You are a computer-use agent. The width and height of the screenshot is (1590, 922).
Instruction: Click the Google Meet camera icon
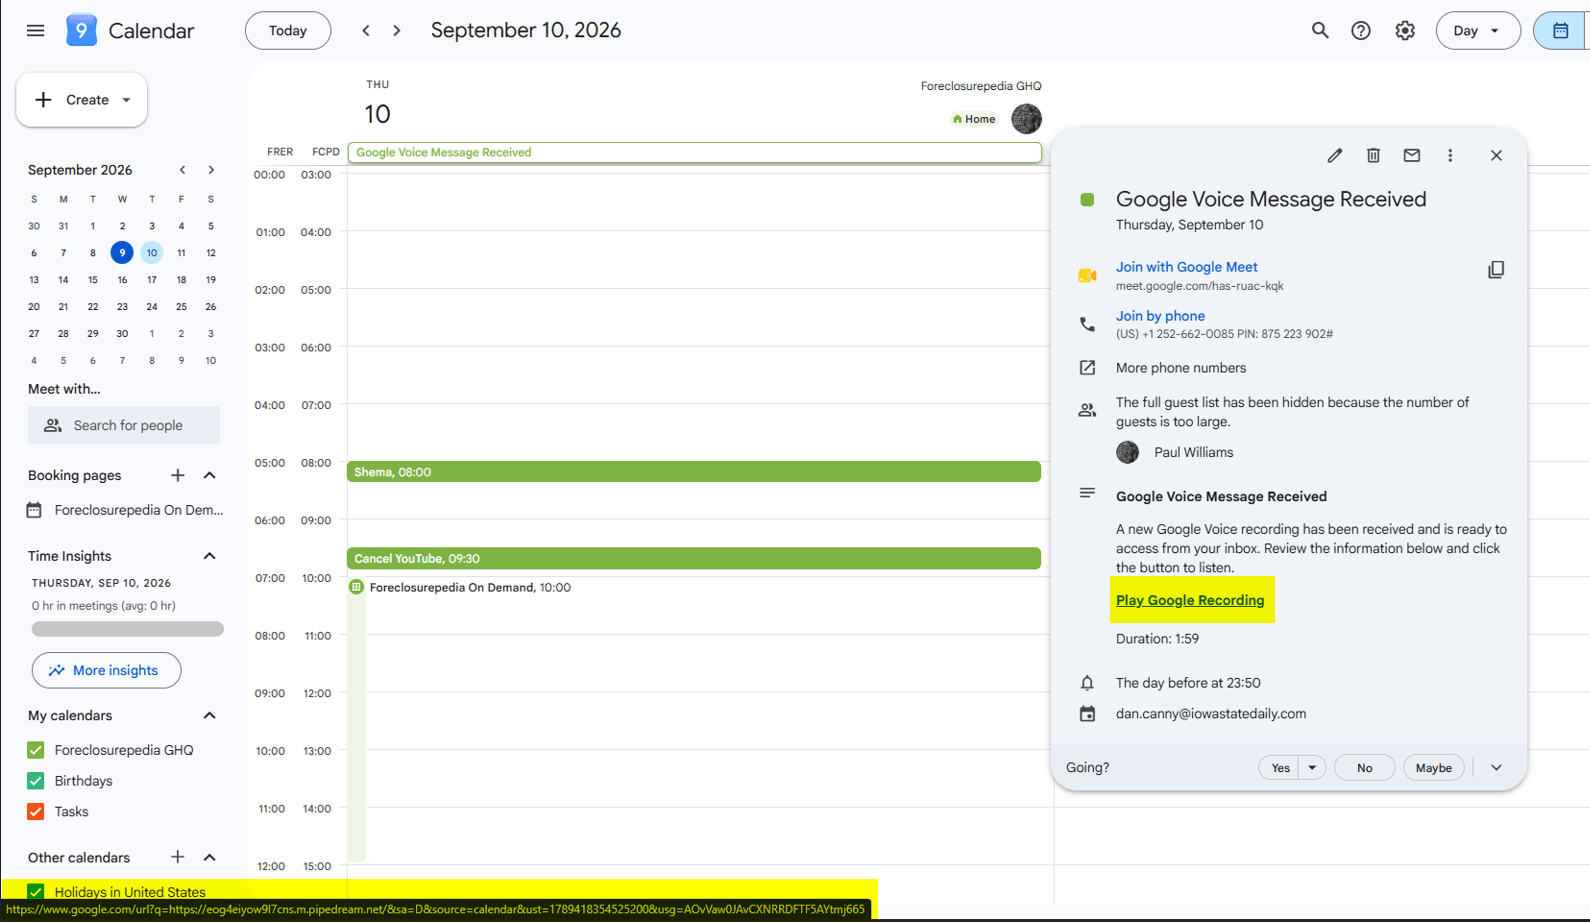[1087, 275]
